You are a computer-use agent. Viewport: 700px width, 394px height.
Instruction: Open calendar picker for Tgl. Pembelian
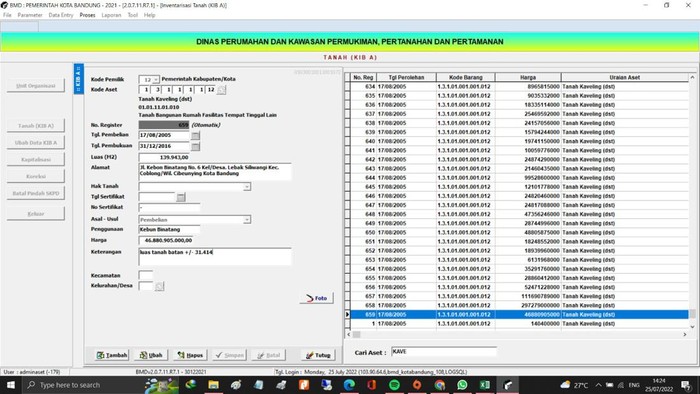196,135
